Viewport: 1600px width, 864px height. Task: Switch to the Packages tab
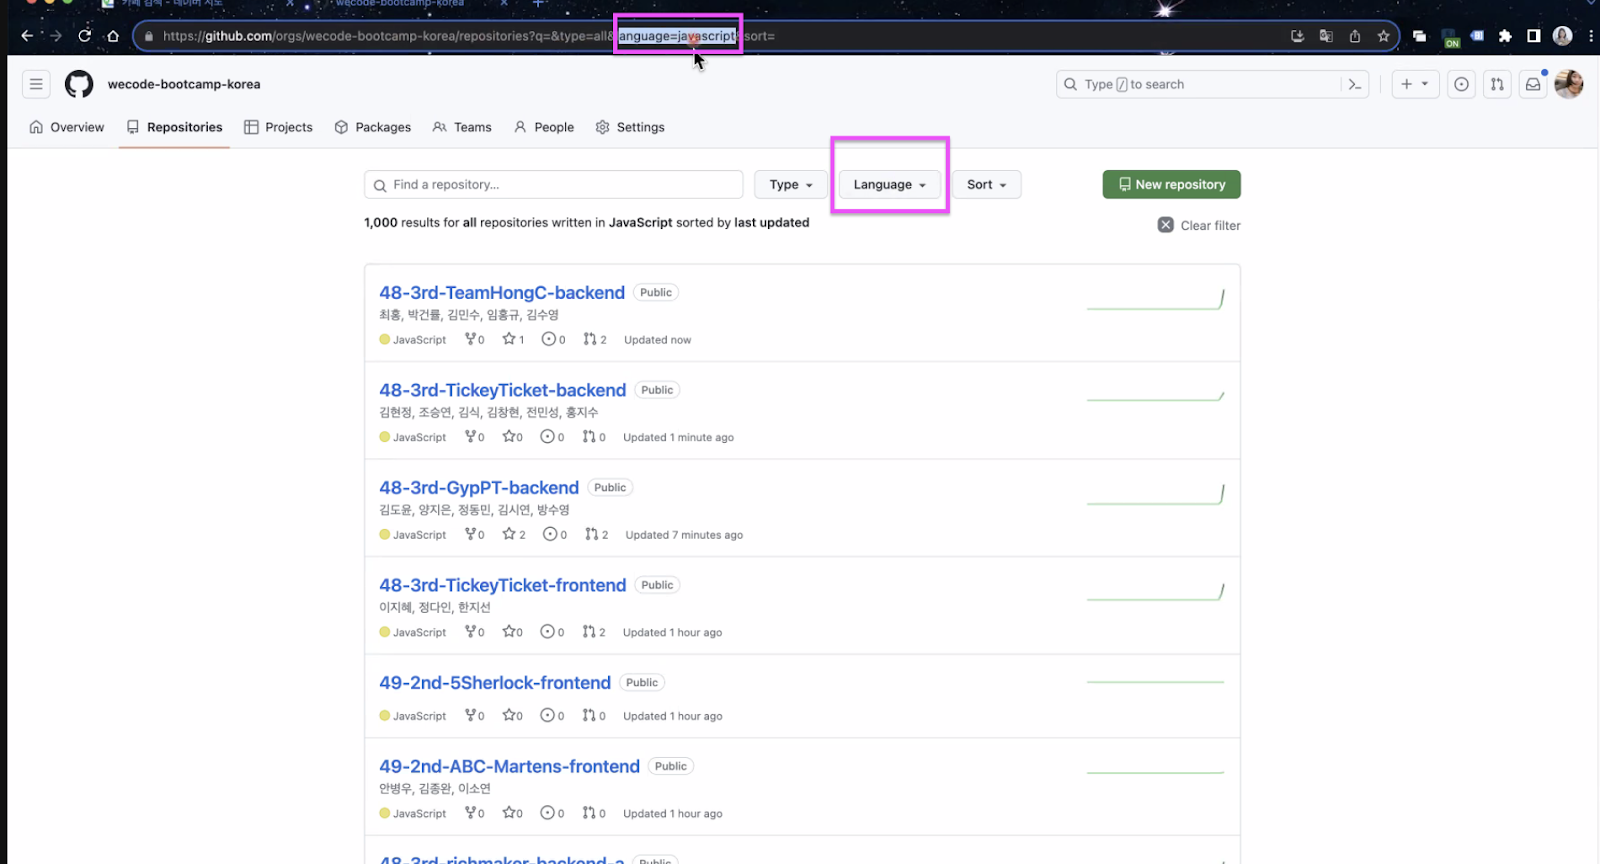[x=373, y=127]
